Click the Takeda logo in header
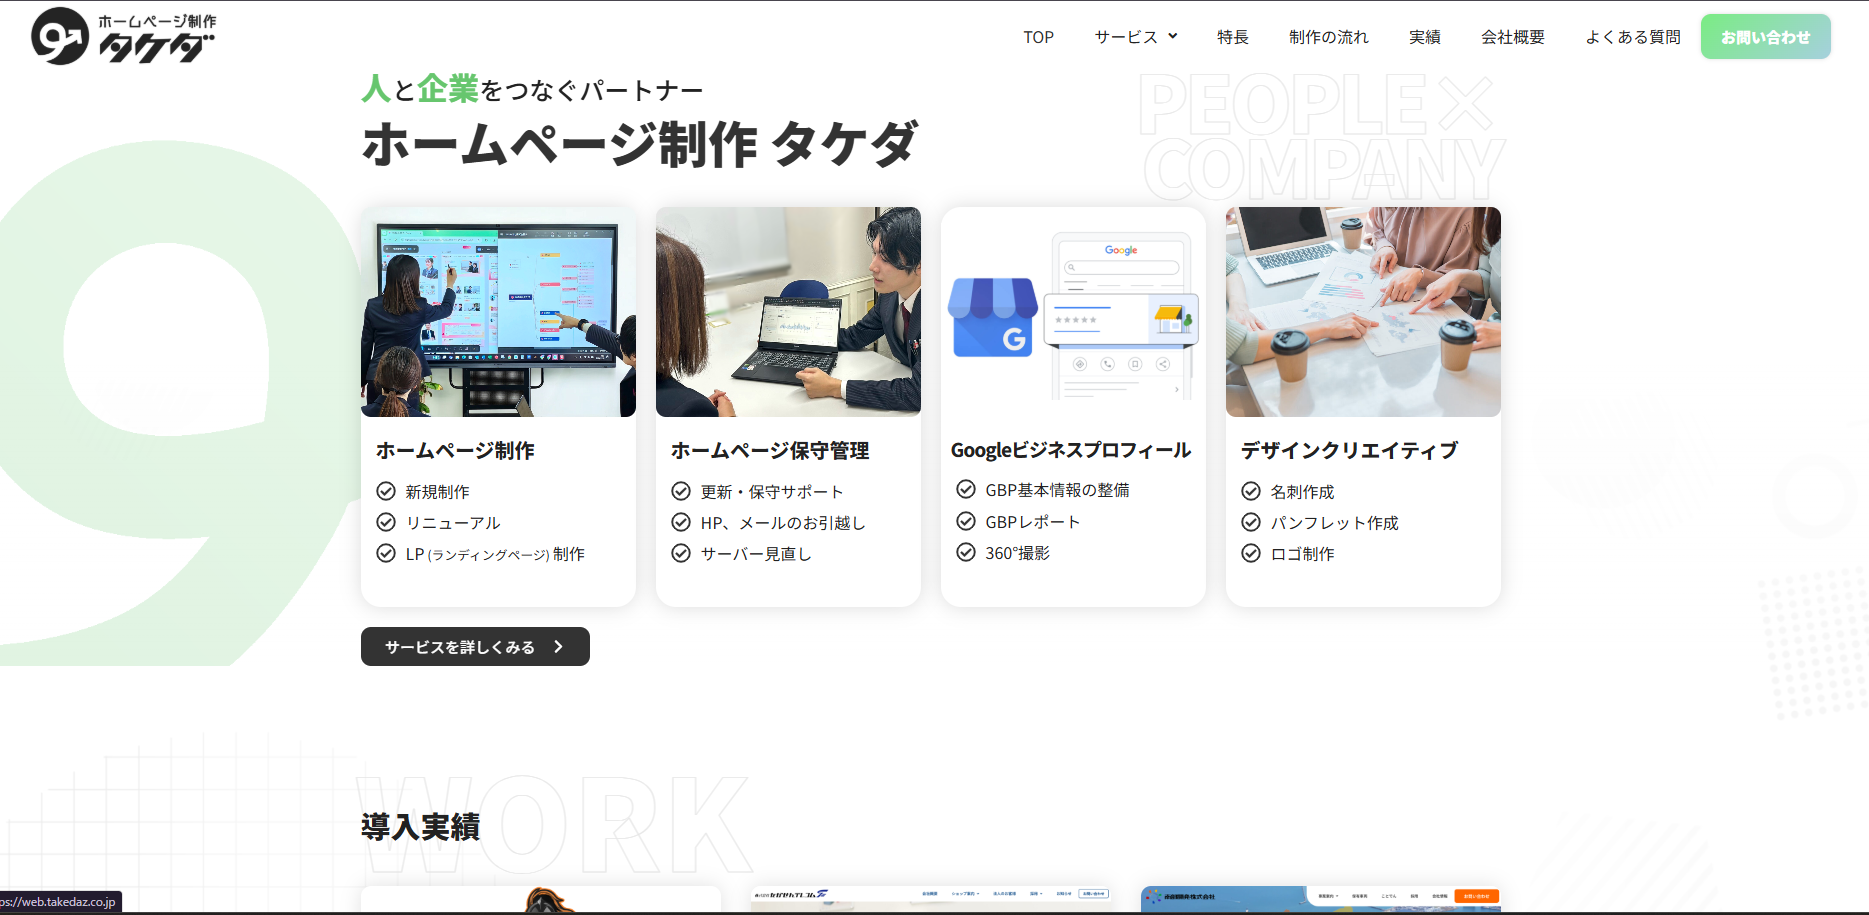This screenshot has width=1869, height=915. [123, 37]
